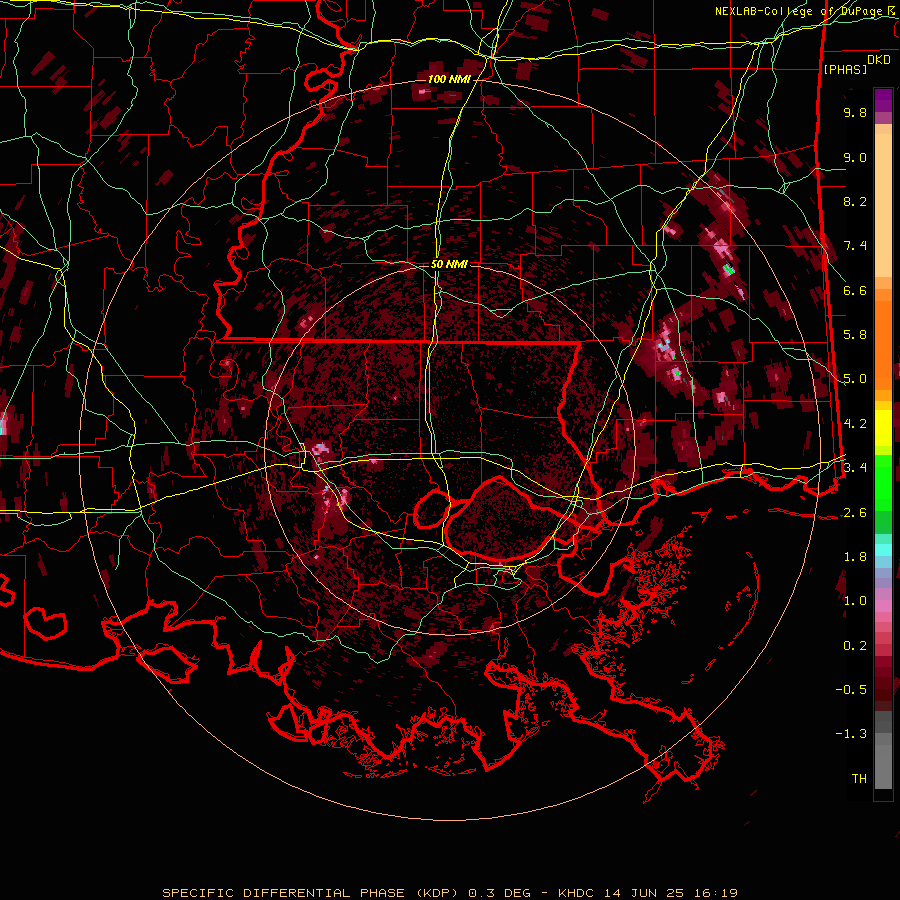This screenshot has width=900, height=900.
Task: Click the orange segment of the color bar
Action: point(883,344)
